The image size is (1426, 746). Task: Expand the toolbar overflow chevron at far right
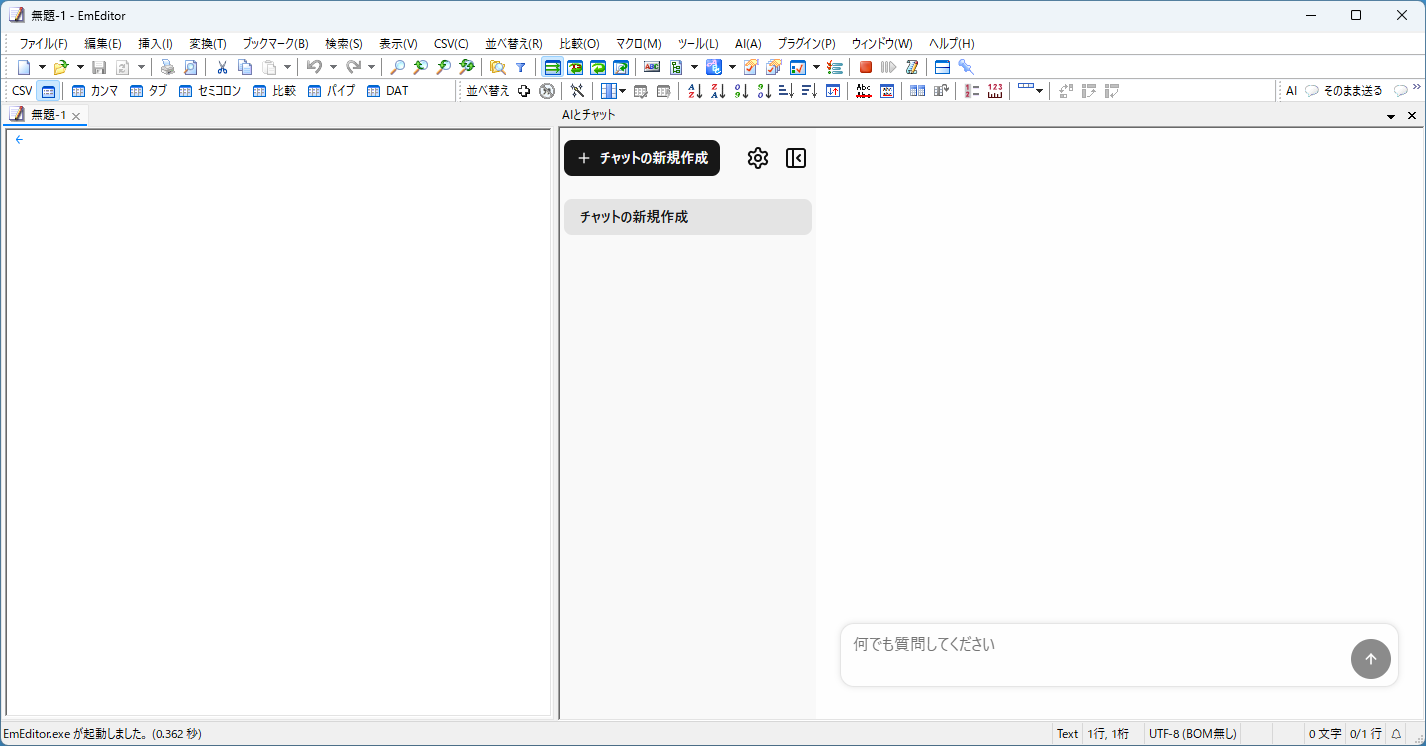(x=1416, y=88)
